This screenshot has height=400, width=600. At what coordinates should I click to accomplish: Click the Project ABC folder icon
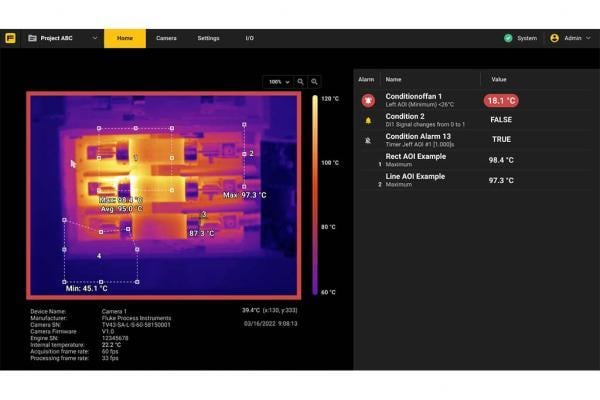[33, 38]
